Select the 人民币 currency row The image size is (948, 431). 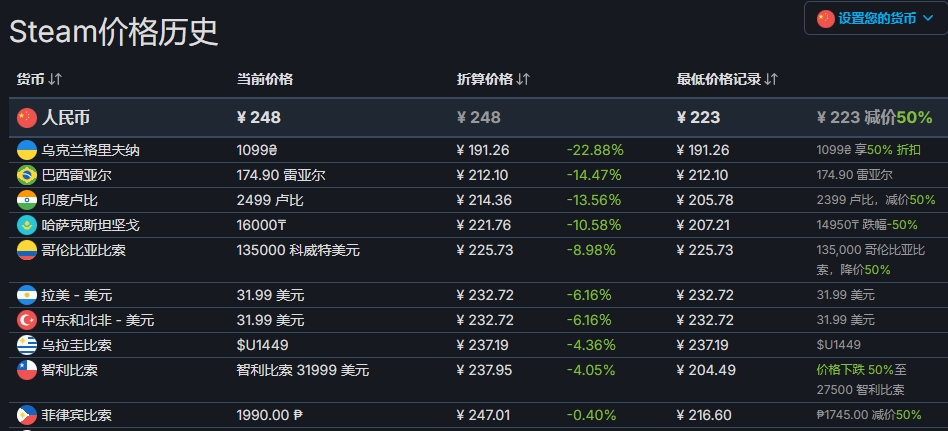[66, 118]
